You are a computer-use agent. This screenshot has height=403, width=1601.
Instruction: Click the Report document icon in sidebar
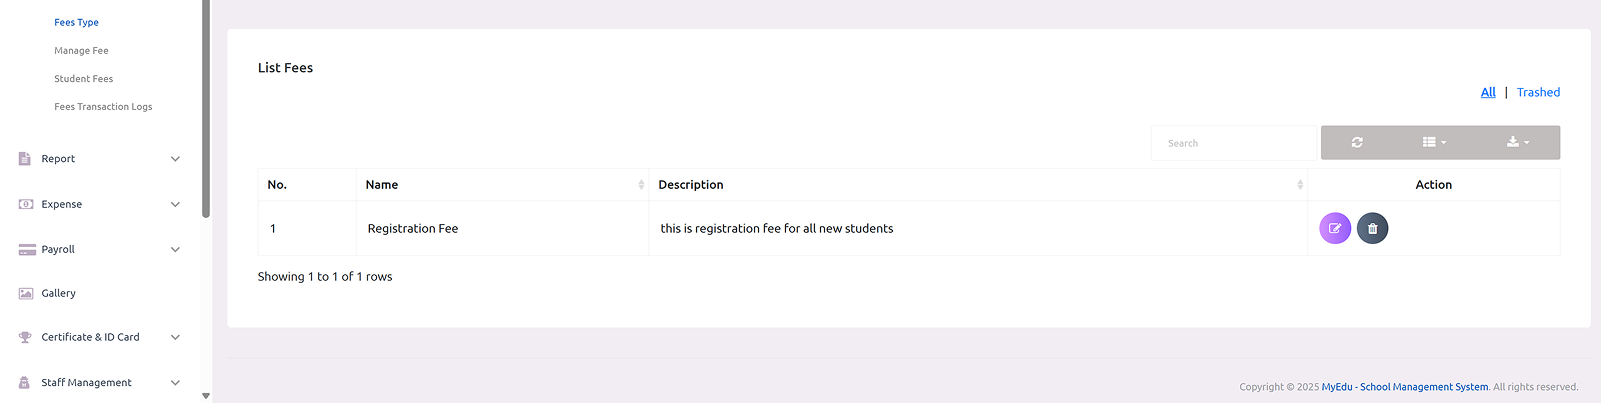[25, 159]
